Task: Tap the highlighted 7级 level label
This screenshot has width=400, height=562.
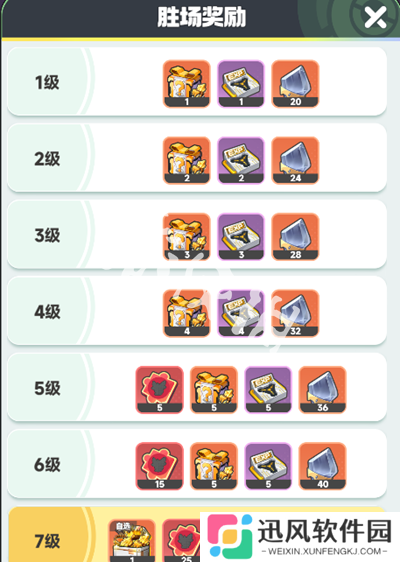Action: [x=47, y=541]
